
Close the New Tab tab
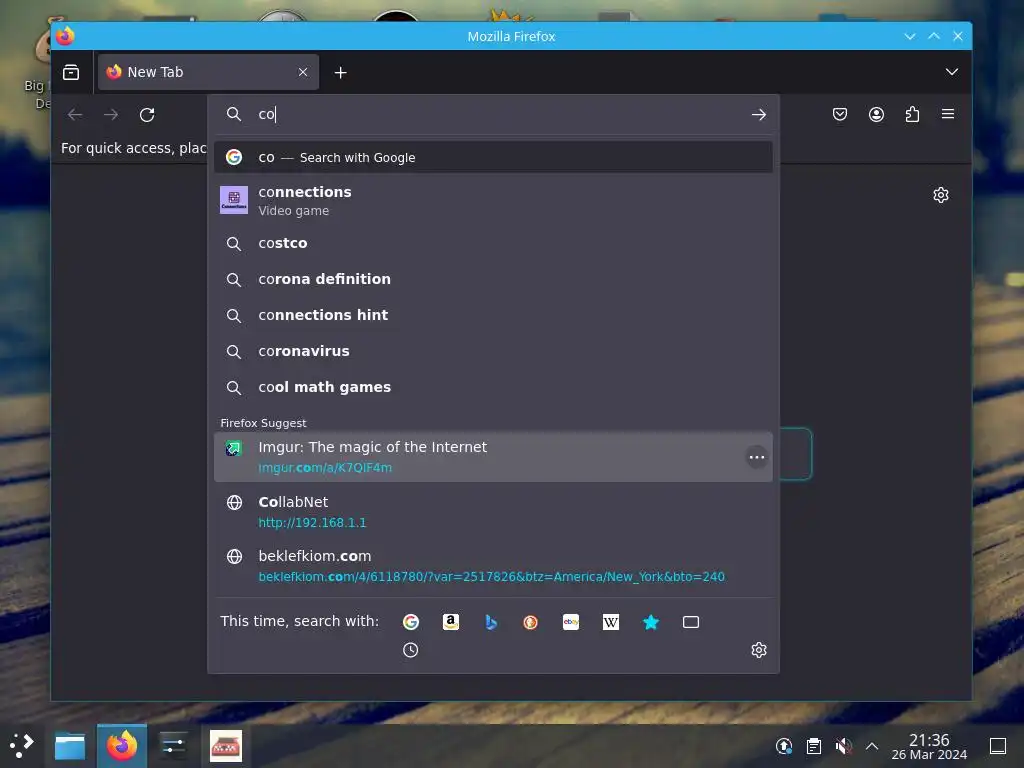point(303,72)
